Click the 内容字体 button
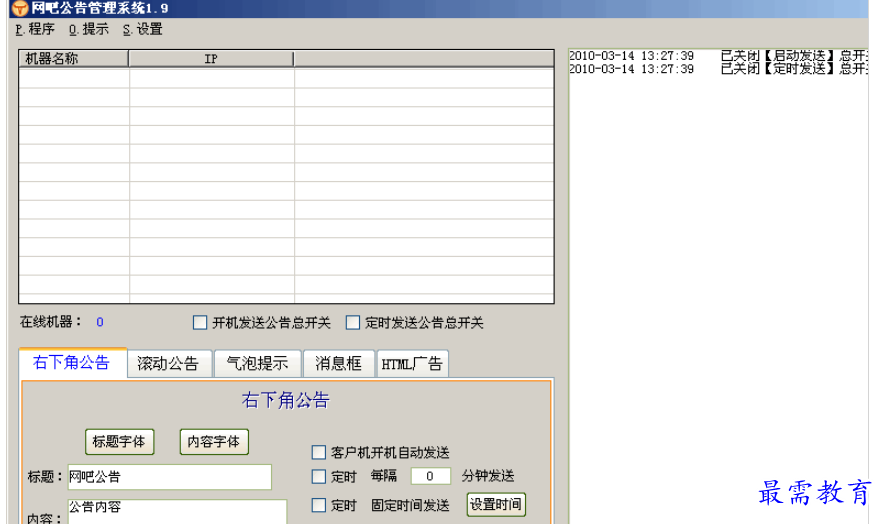Screen dimensions: 880x524 pos(214,442)
